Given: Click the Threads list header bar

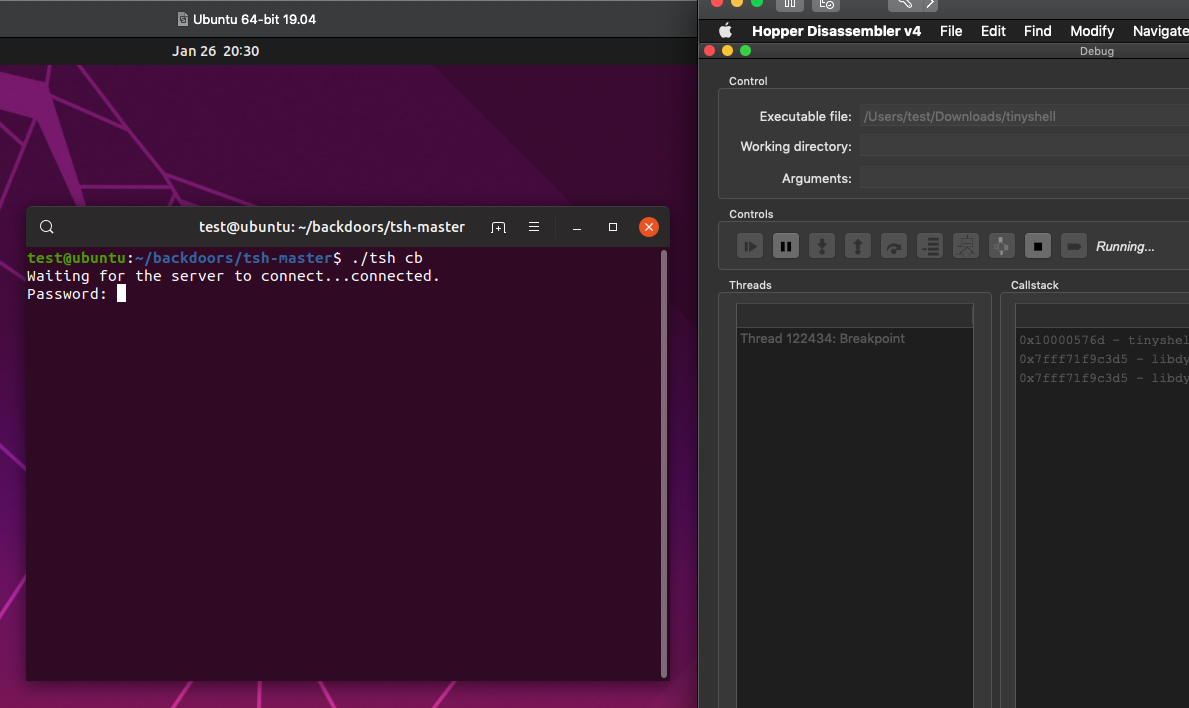Looking at the screenshot, I should point(855,315).
